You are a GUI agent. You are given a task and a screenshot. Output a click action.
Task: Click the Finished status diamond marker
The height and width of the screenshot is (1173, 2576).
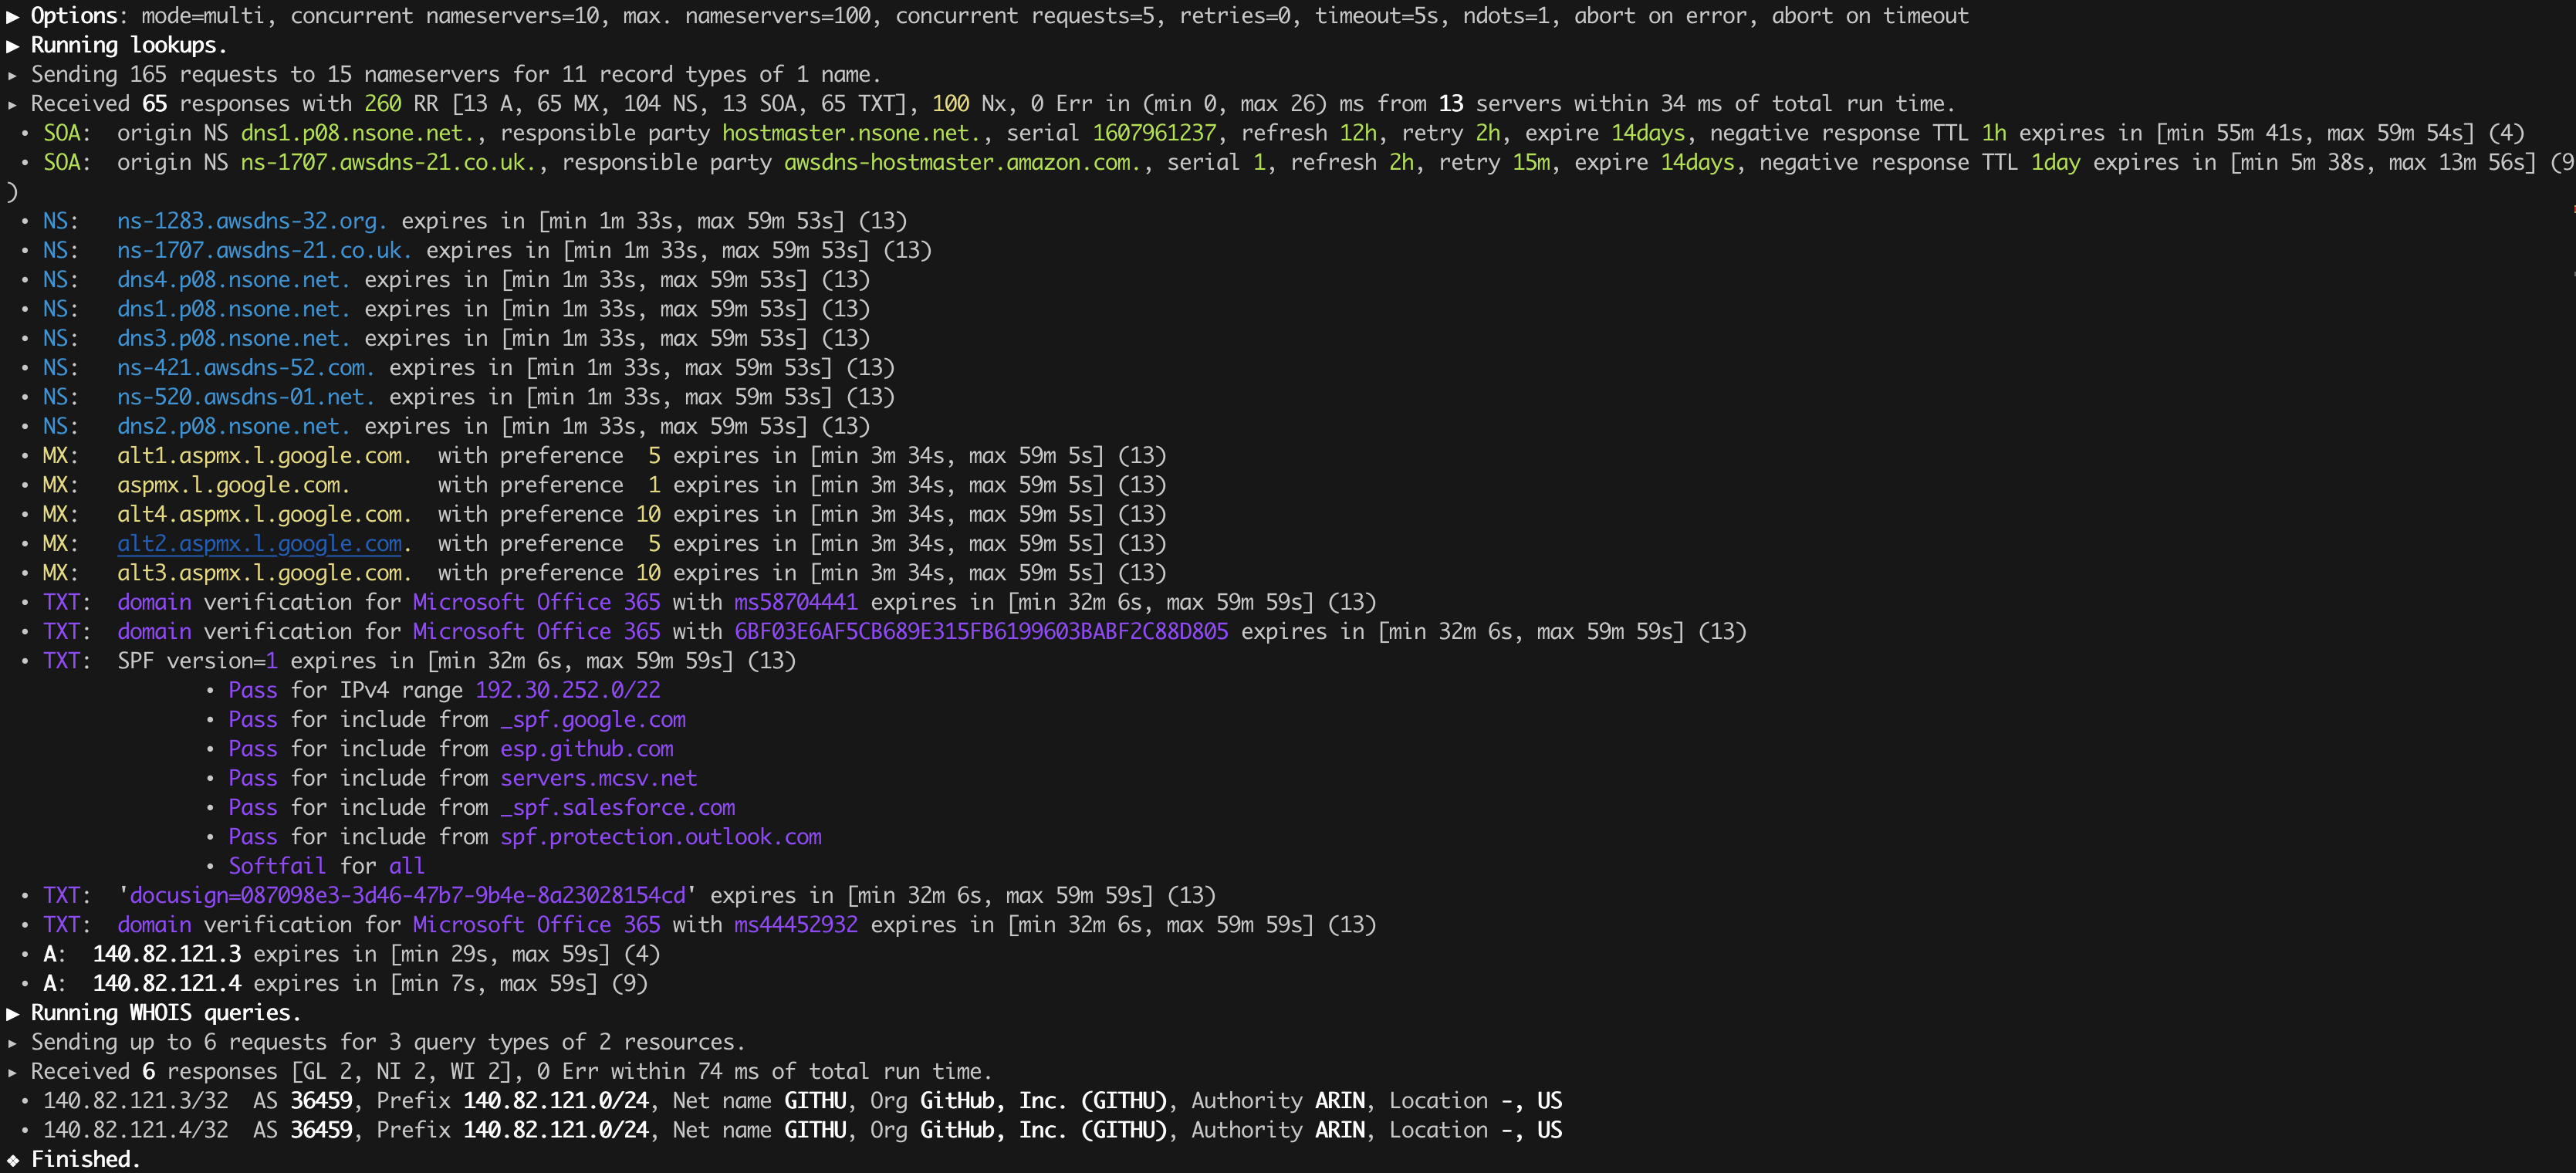[x=12, y=1159]
